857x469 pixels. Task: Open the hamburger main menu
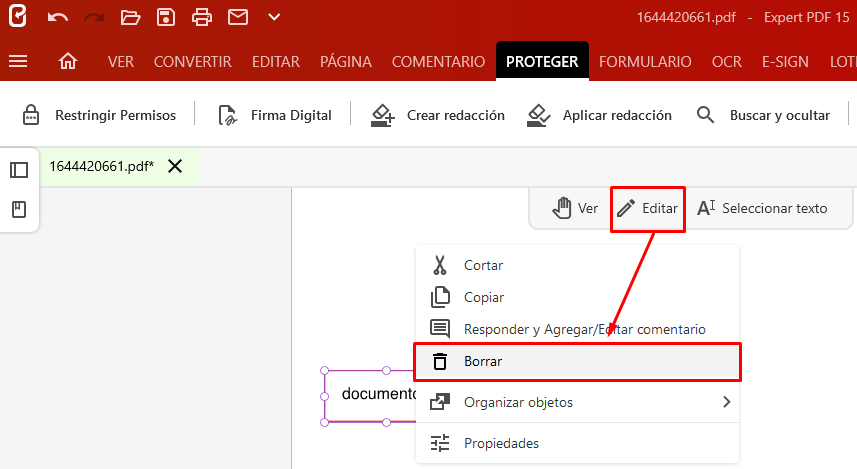[18, 61]
